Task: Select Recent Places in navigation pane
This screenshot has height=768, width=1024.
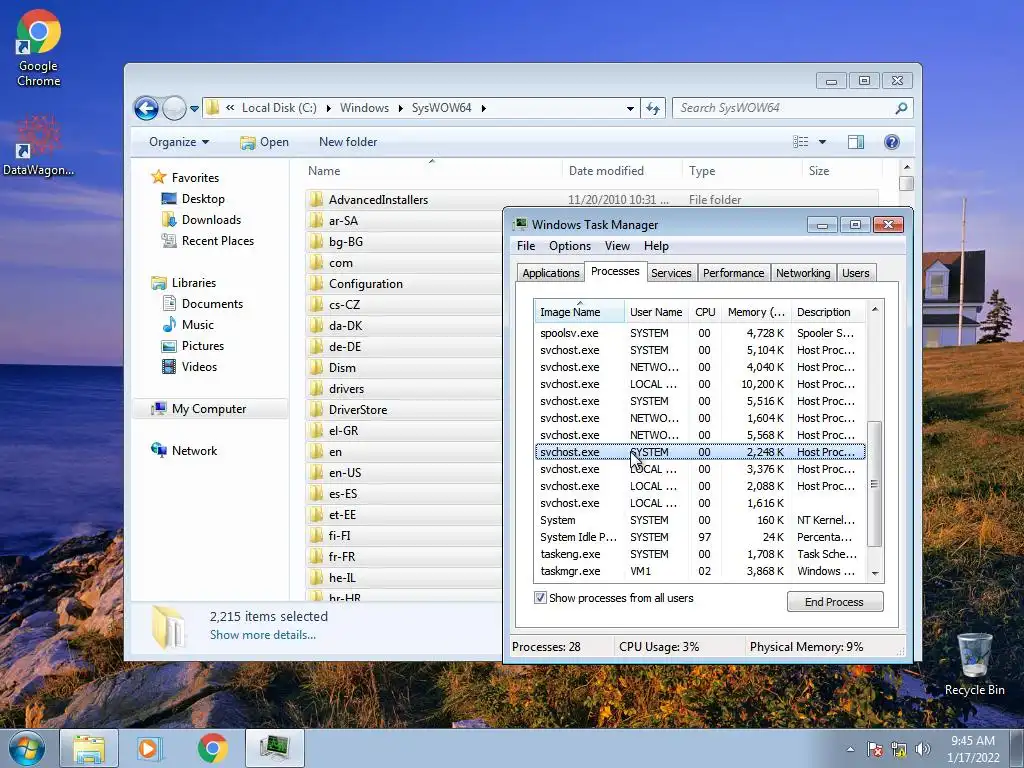Action: 208,240
